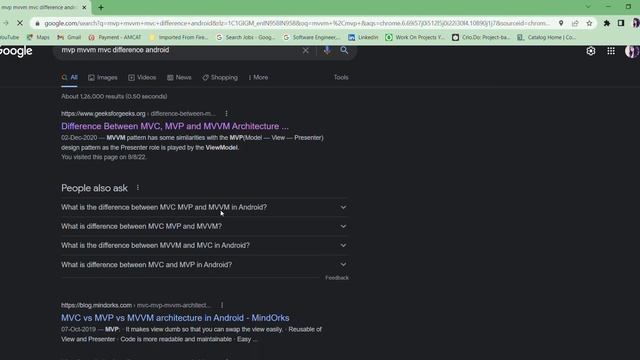Open the More search categories menu
The width and height of the screenshot is (640, 360).
click(x=258, y=77)
